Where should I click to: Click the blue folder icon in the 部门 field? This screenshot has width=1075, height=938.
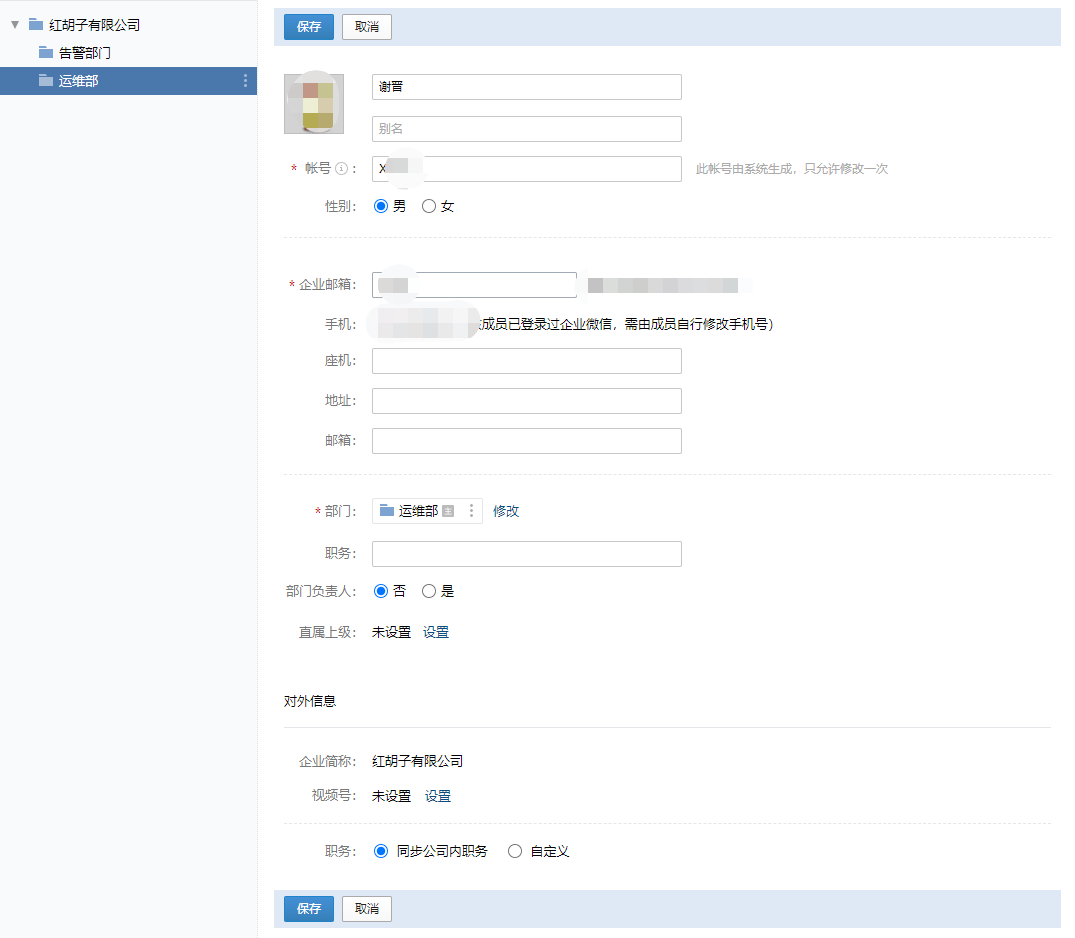pyautogui.click(x=389, y=510)
